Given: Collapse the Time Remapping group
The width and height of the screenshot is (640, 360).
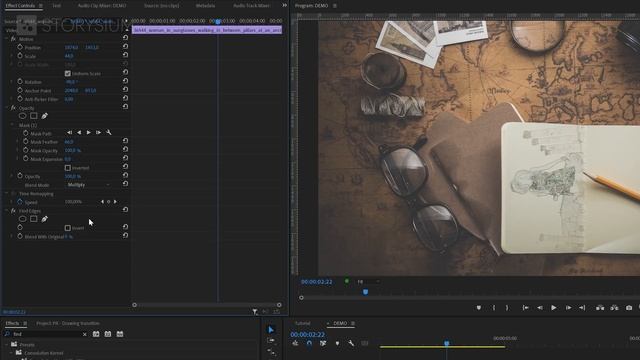Looking at the screenshot, I should 7,193.
